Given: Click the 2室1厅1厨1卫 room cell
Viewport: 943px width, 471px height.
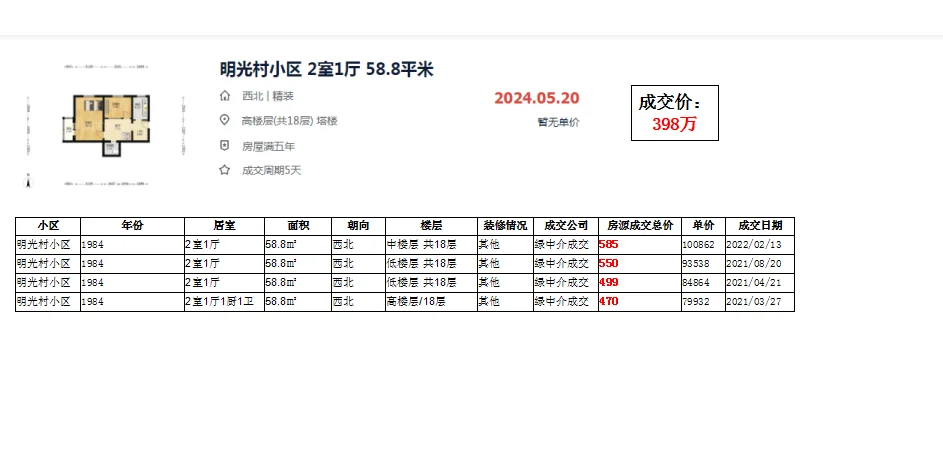Looking at the screenshot, I should [224, 301].
